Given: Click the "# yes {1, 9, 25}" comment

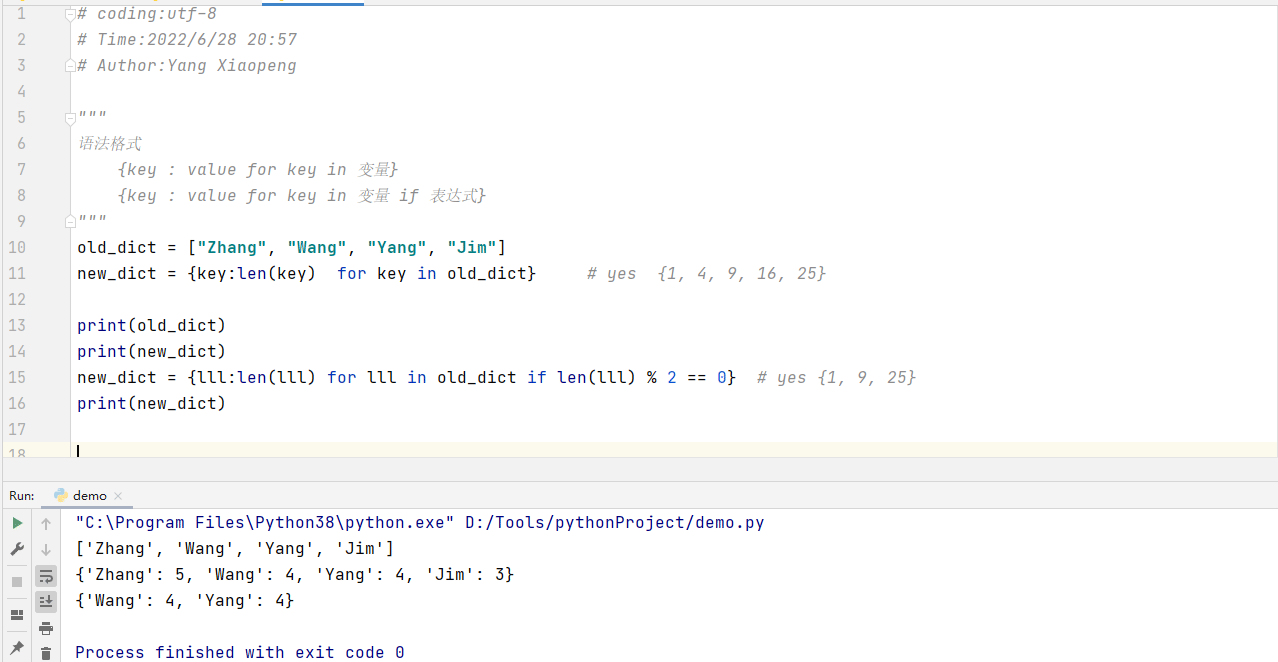Looking at the screenshot, I should pos(837,378).
